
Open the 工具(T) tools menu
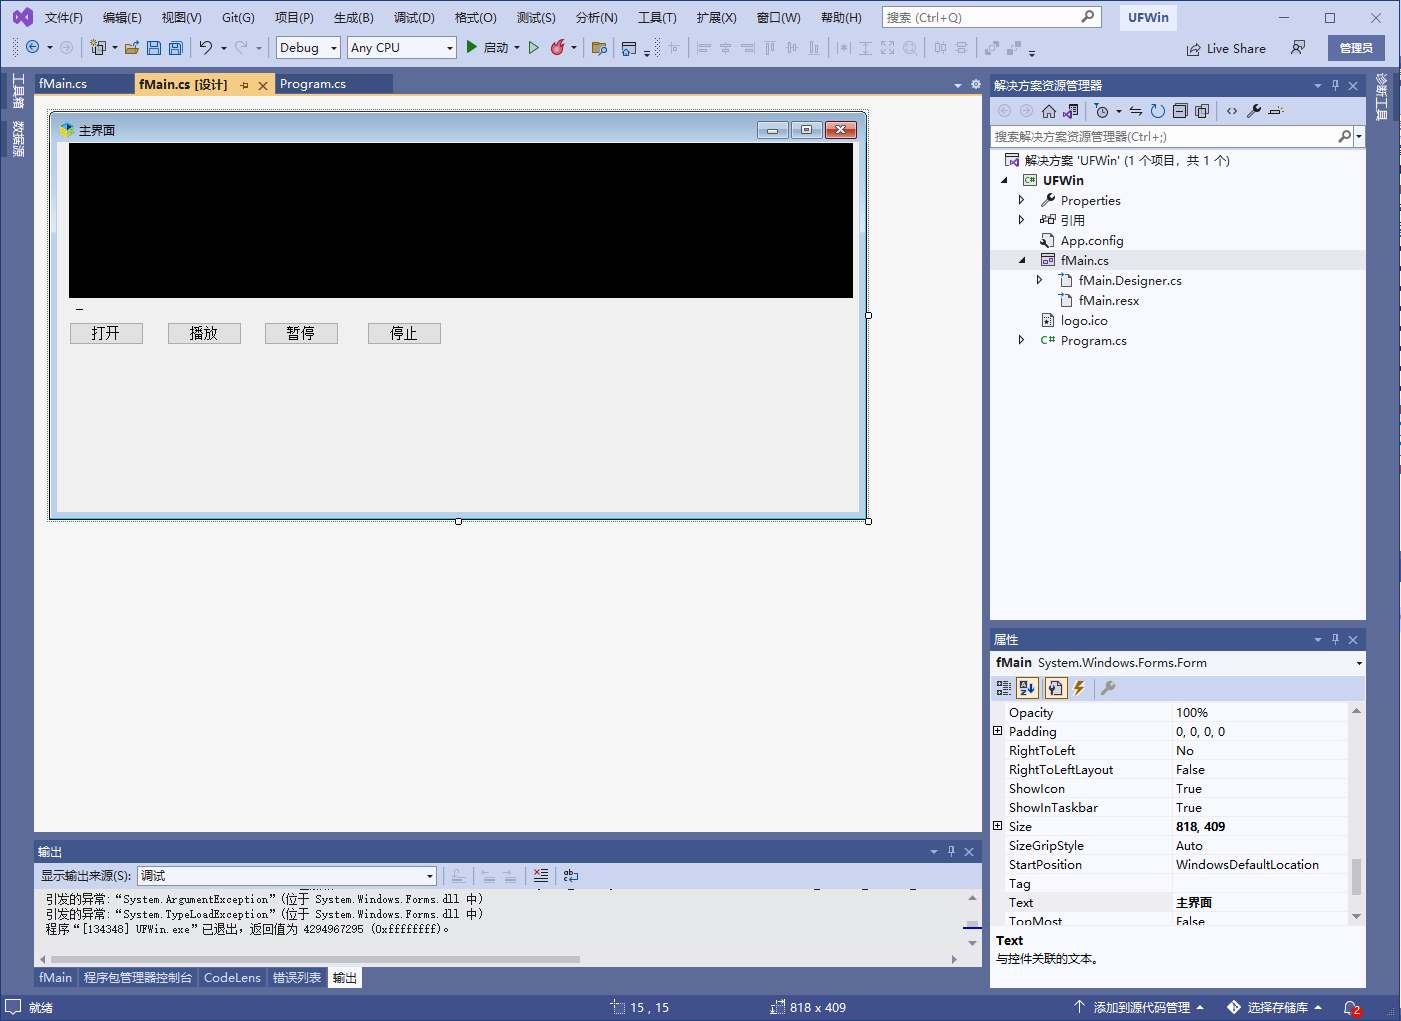pos(658,18)
